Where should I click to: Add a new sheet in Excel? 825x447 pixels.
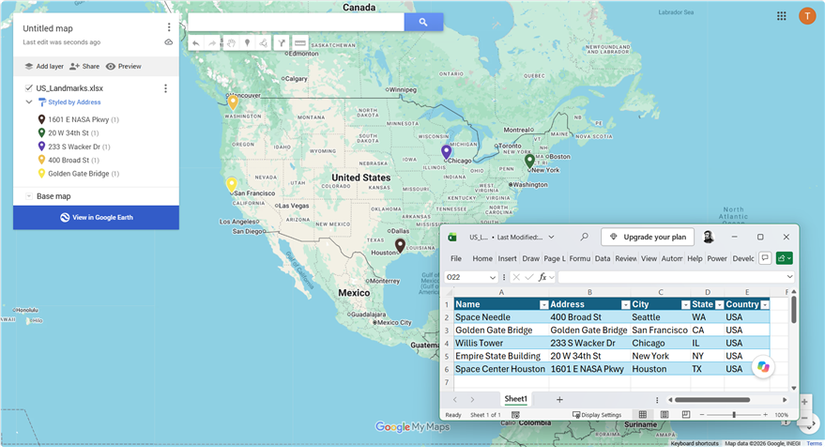pyautogui.click(x=559, y=400)
